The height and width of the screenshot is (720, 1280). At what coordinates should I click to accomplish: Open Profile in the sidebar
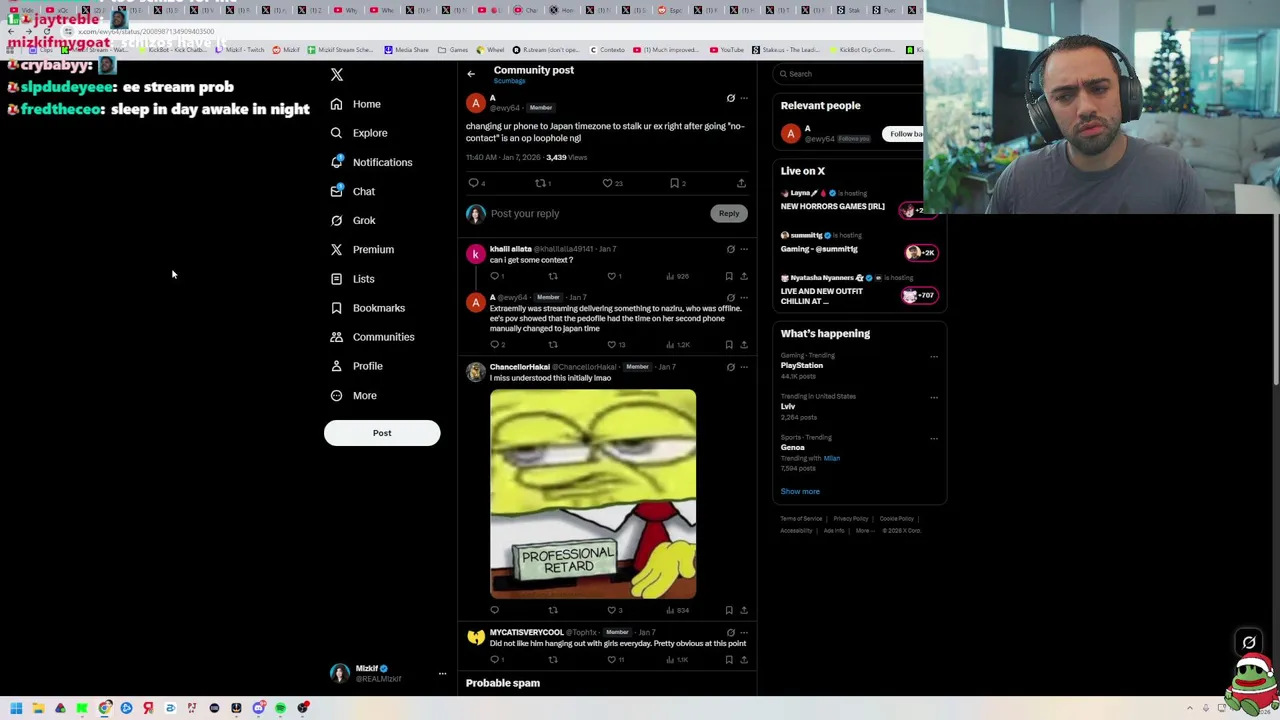pos(356,366)
